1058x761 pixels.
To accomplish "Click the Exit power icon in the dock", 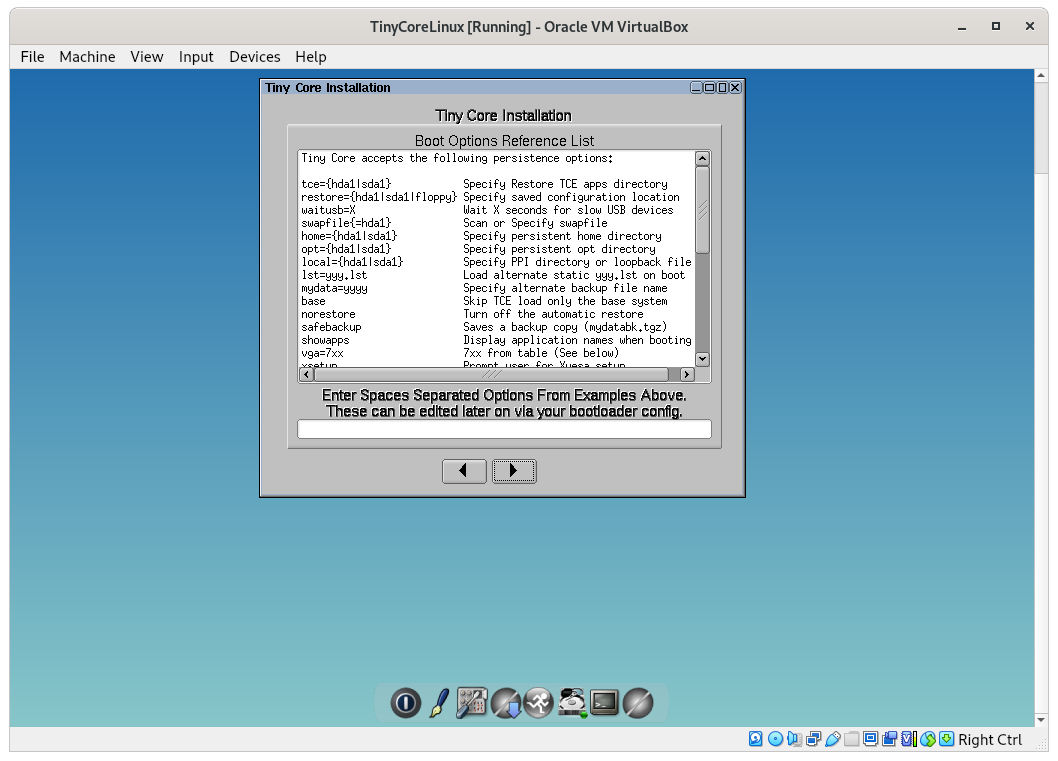I will (406, 703).
